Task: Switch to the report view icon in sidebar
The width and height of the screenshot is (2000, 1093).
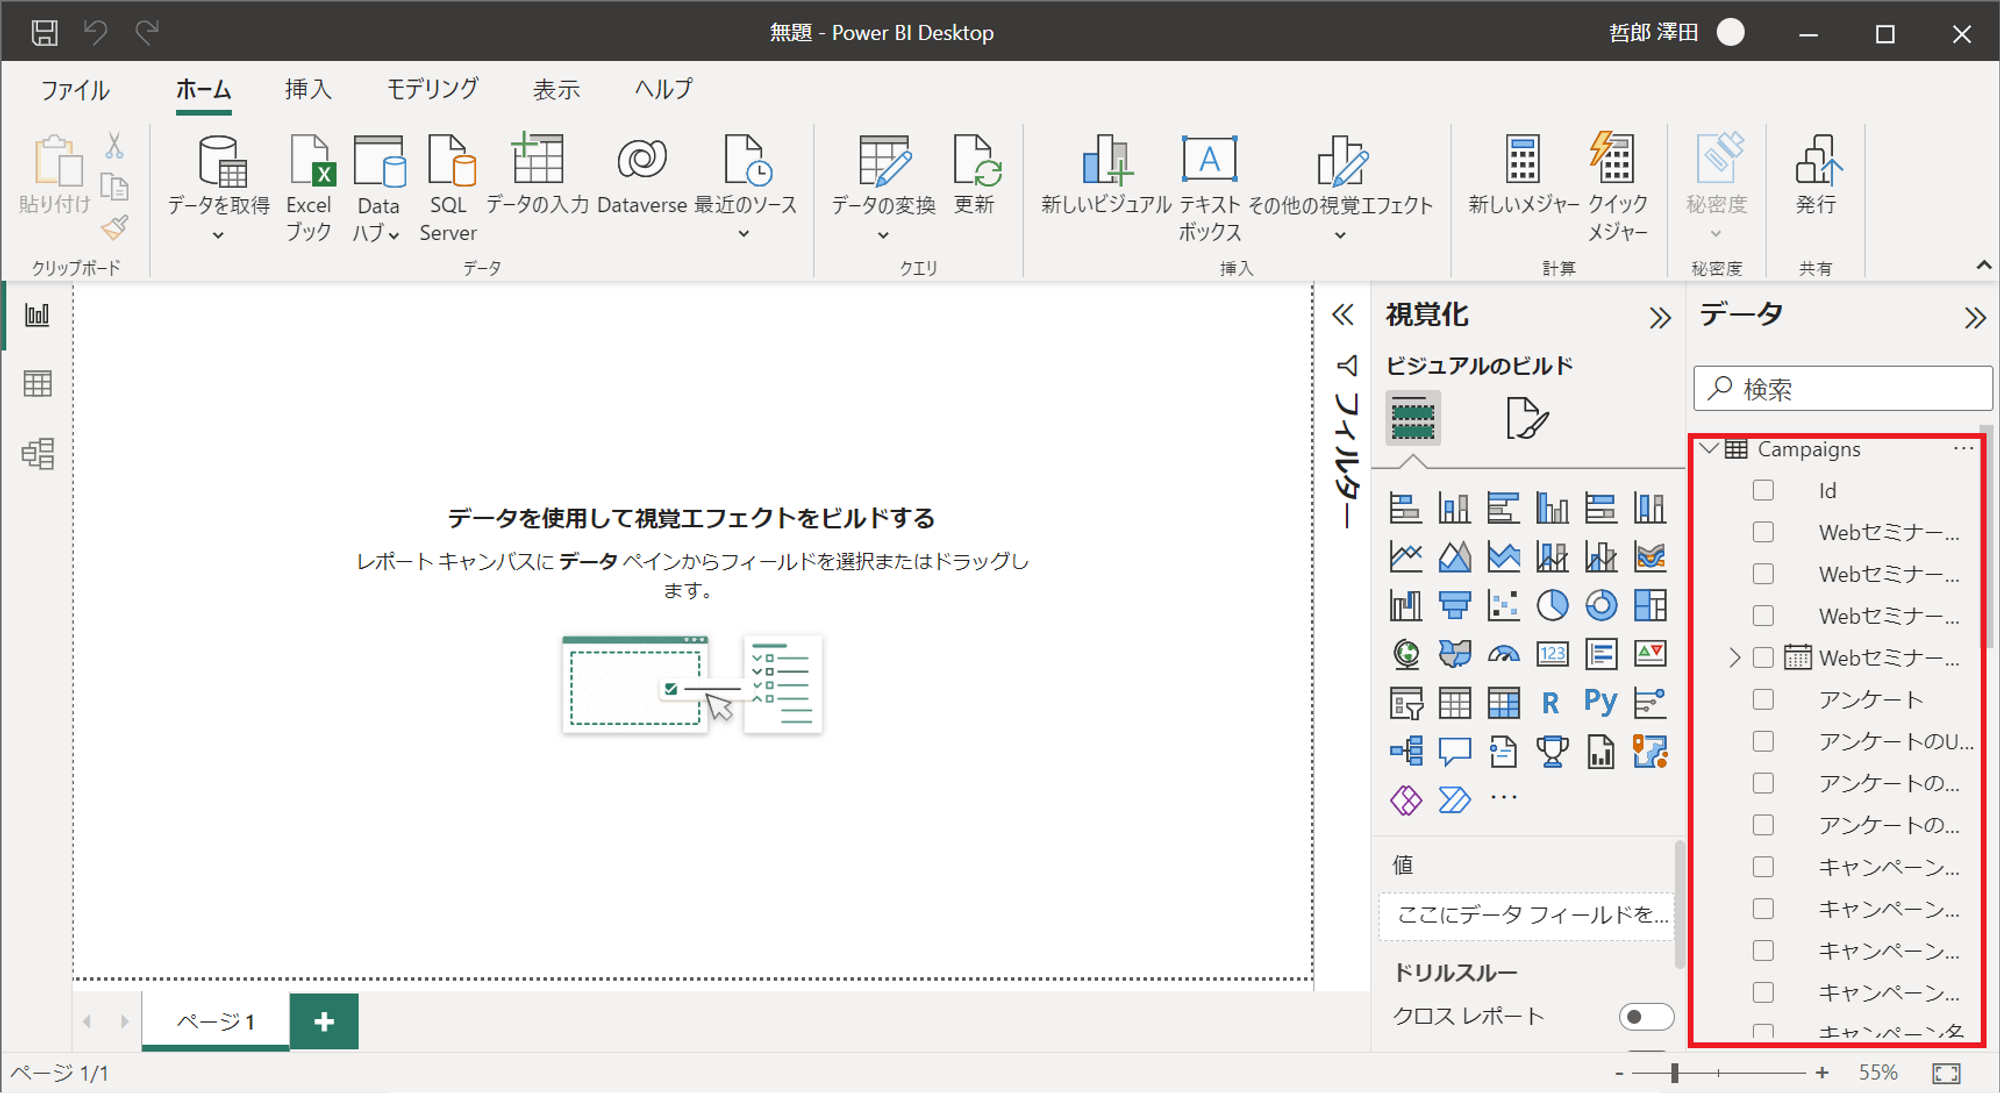Action: coord(38,316)
